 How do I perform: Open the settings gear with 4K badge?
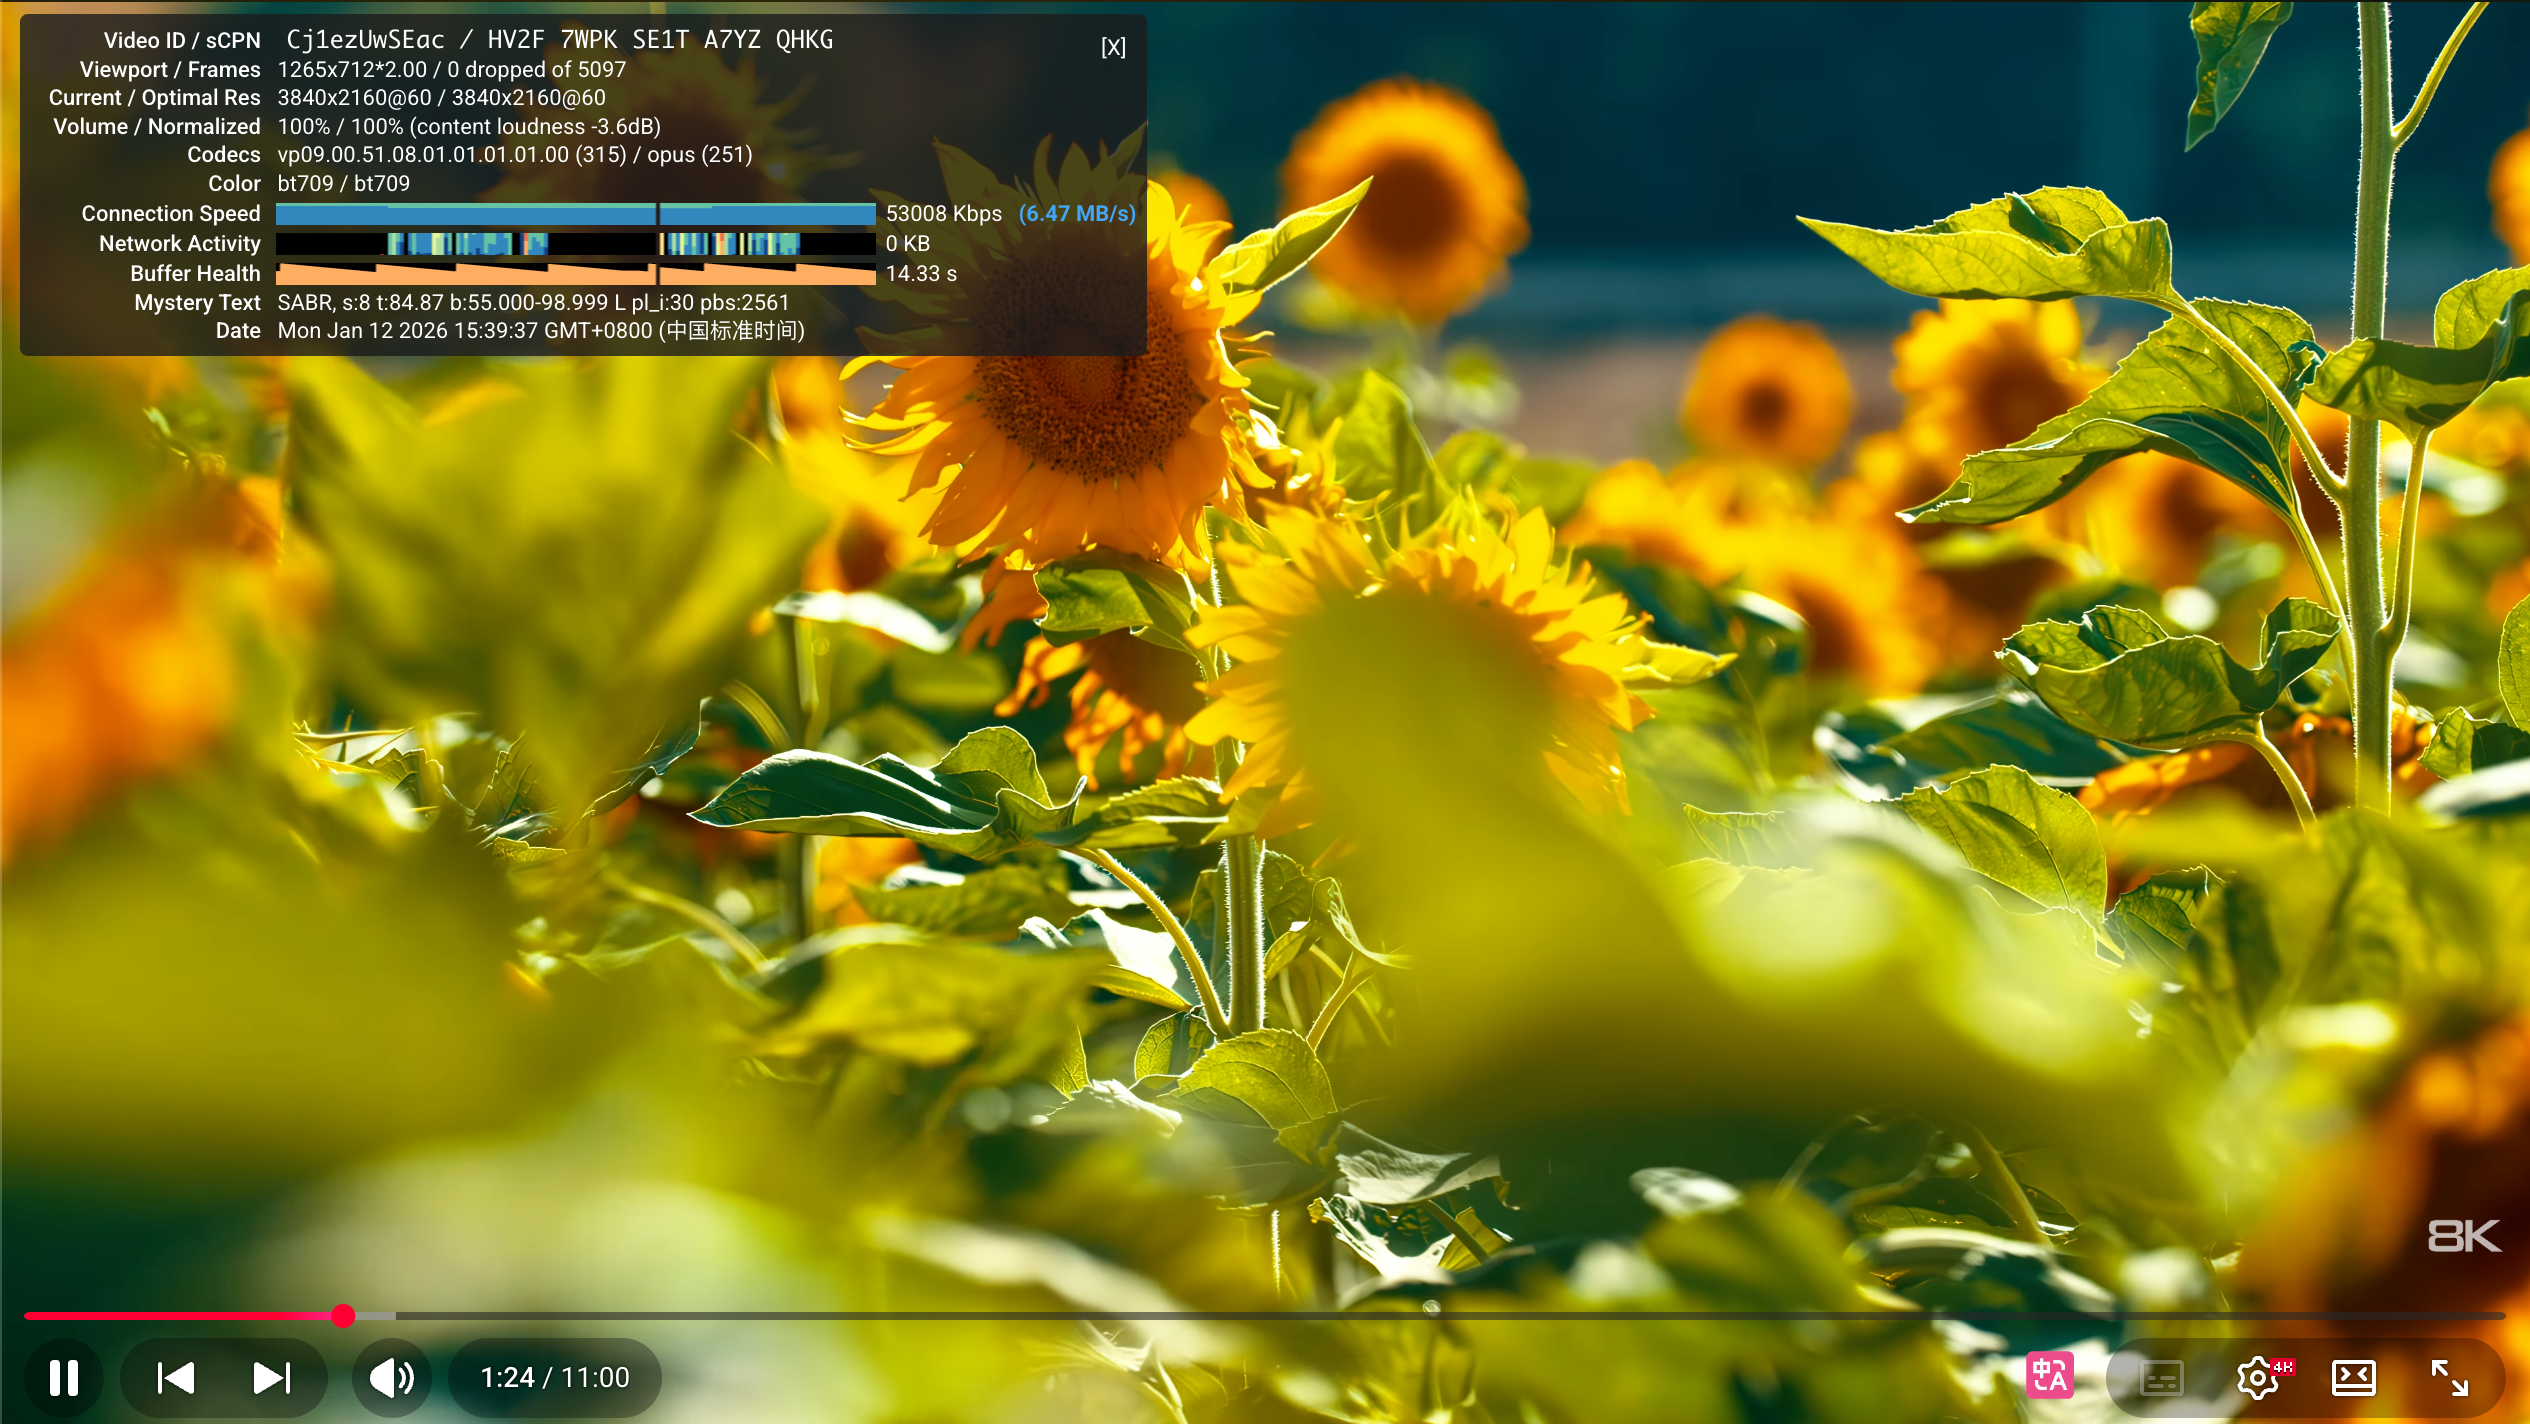2259,1377
